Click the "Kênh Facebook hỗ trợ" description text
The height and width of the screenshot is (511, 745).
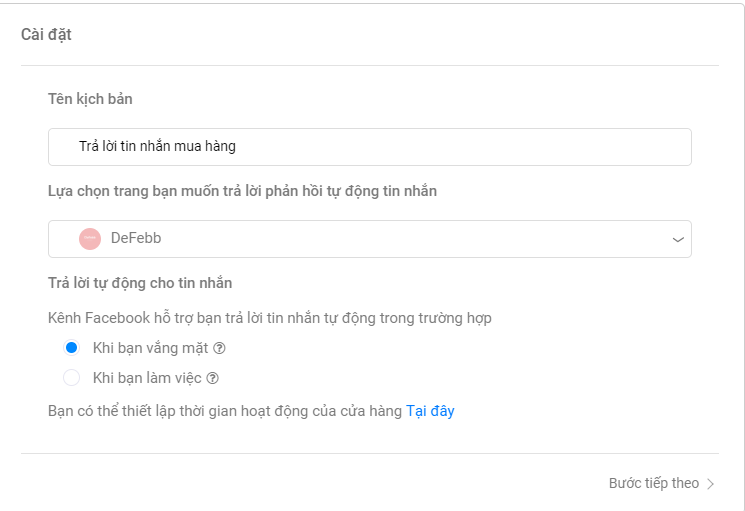(x=270, y=318)
